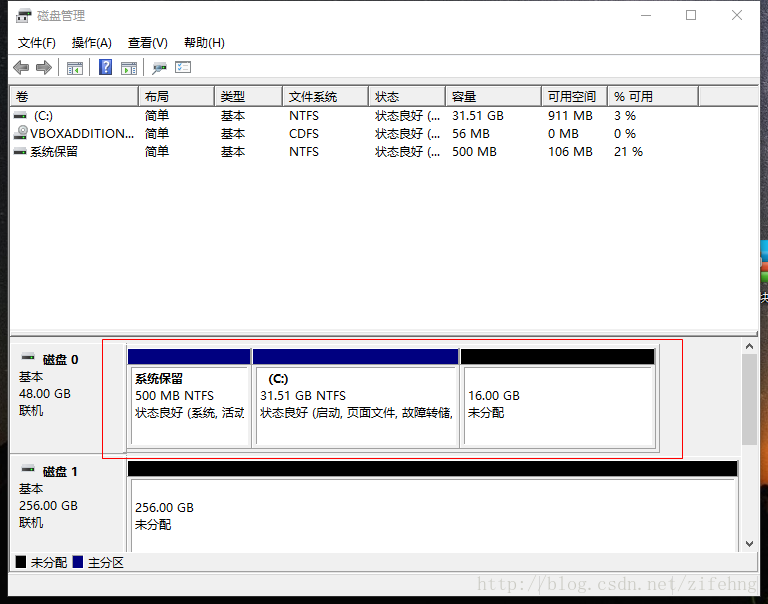
Task: Open Help via the question mark icon
Action: (x=105, y=67)
